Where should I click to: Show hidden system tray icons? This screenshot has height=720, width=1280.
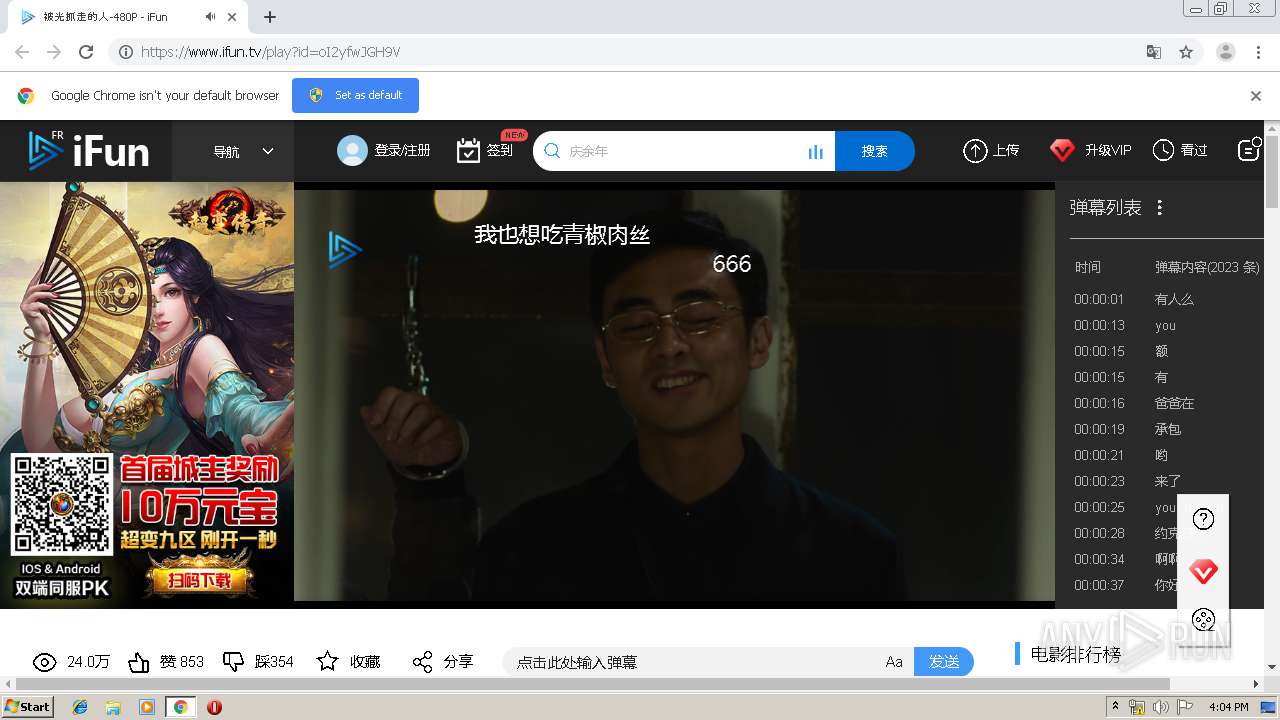(1116, 707)
